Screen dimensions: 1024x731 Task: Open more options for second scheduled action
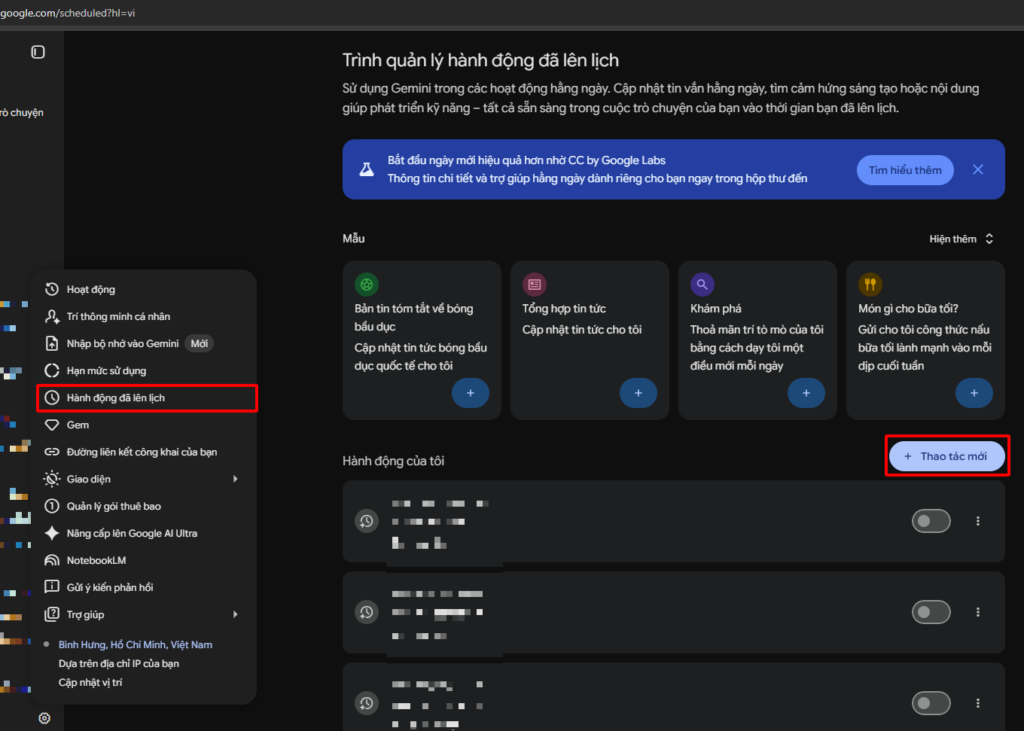coord(978,612)
